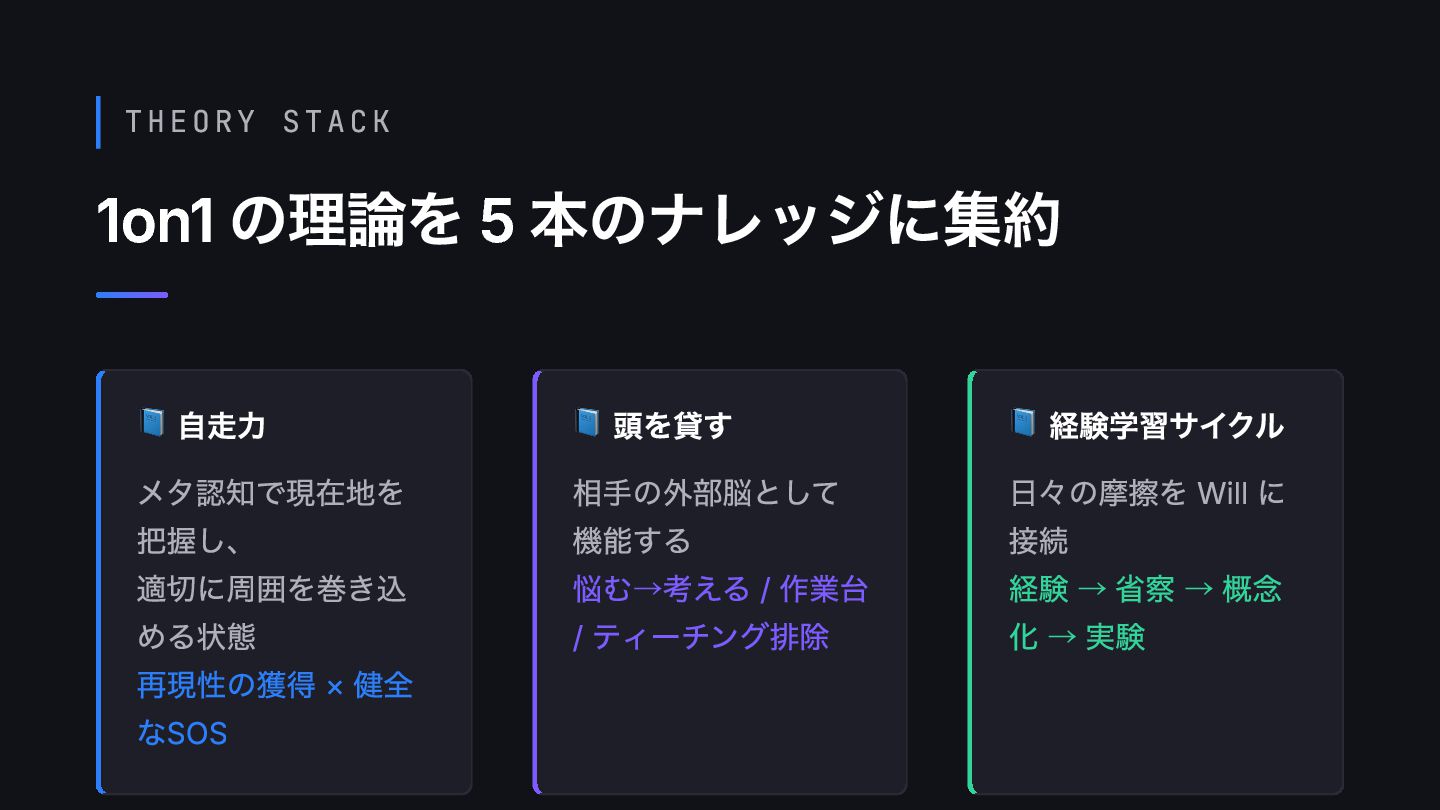Click the slide title 1on1の理論を5本のナレッジに集約

click(x=578, y=221)
